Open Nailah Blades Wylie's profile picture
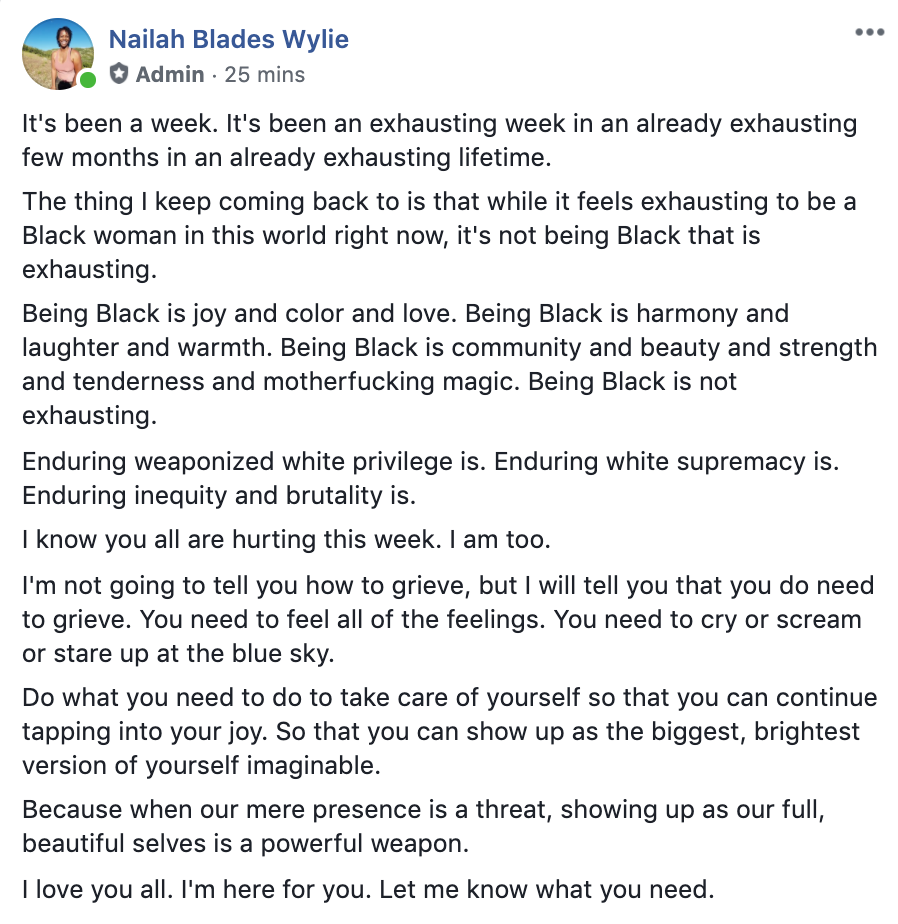The width and height of the screenshot is (898, 924). click(58, 54)
